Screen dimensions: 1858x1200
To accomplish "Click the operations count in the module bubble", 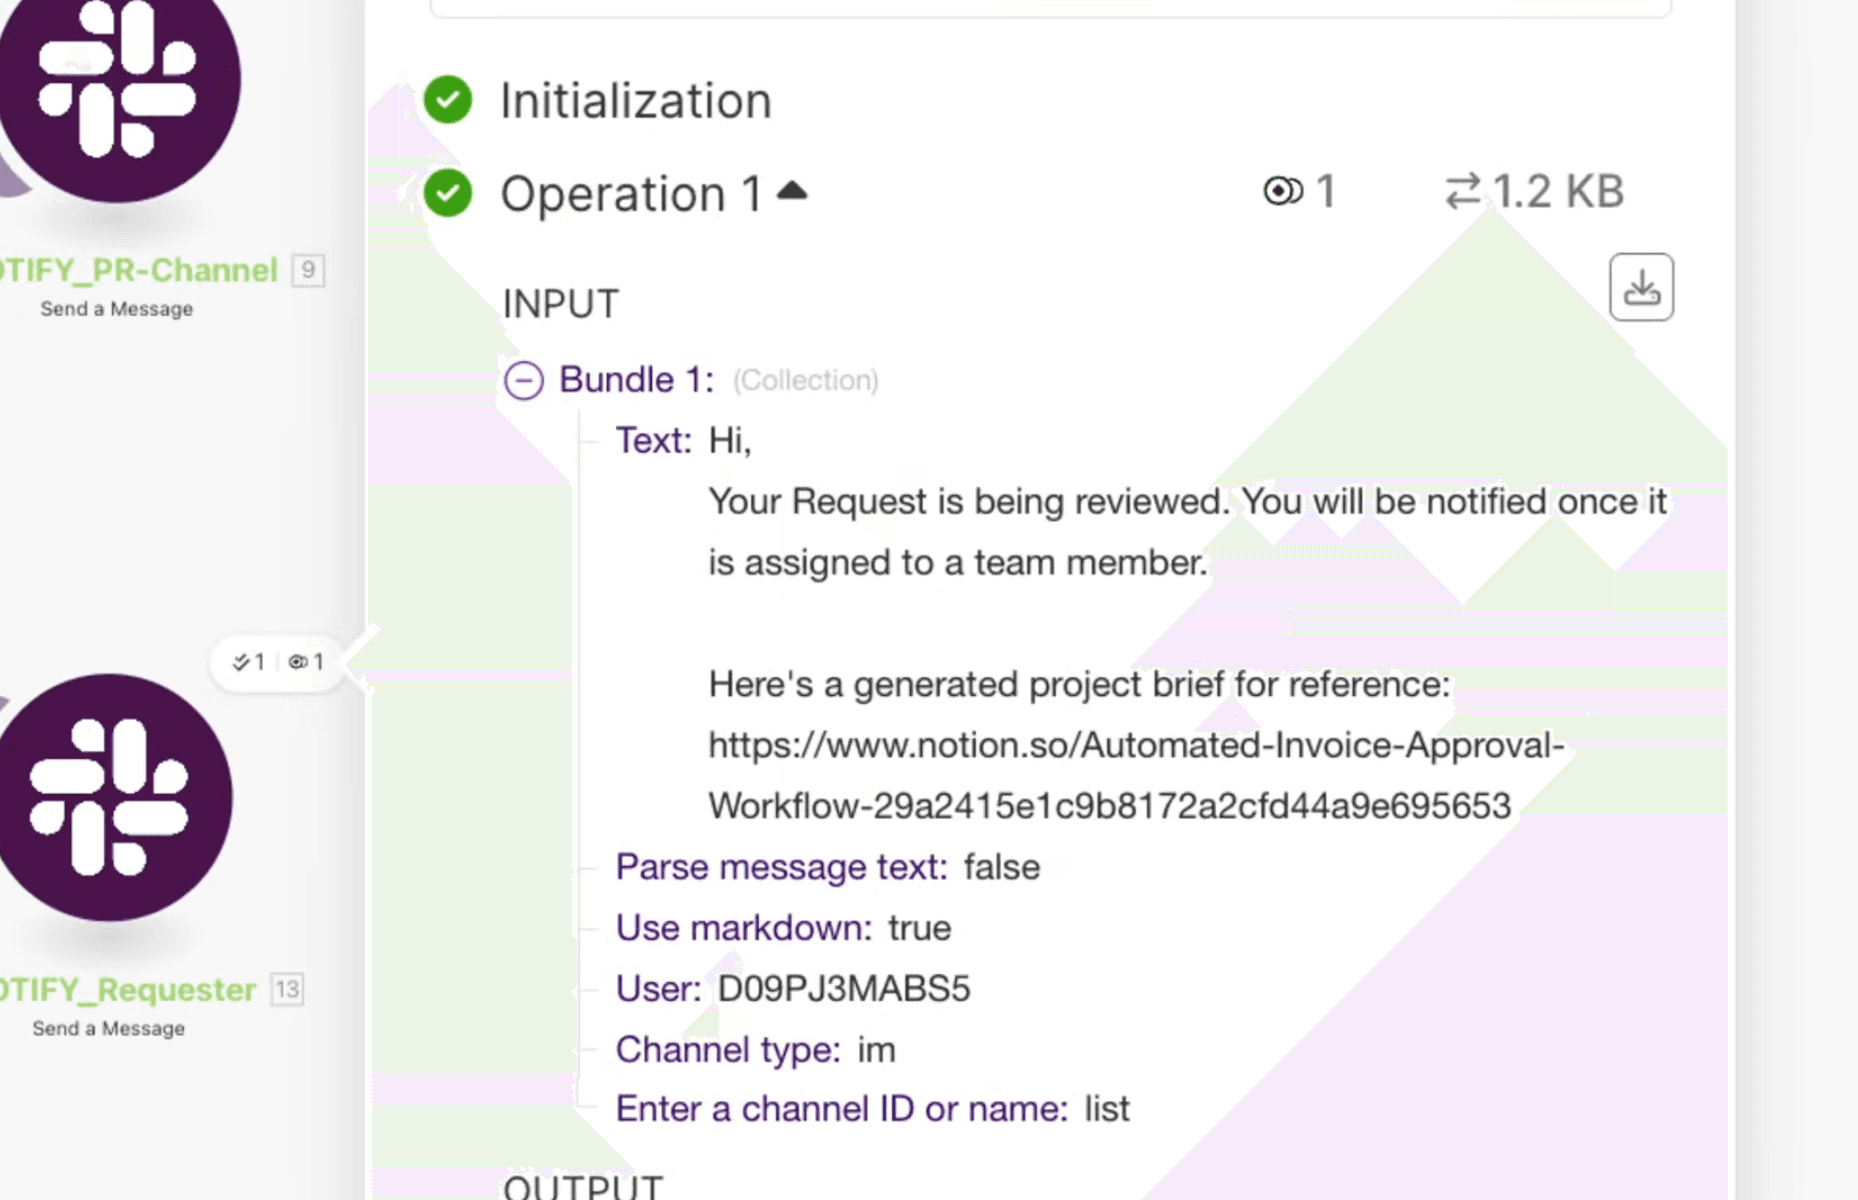I will pyautogui.click(x=306, y=662).
